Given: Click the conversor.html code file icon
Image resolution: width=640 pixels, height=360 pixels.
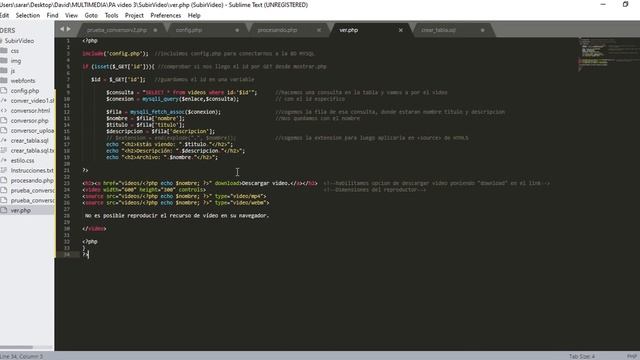Looking at the screenshot, I should coord(4,111).
